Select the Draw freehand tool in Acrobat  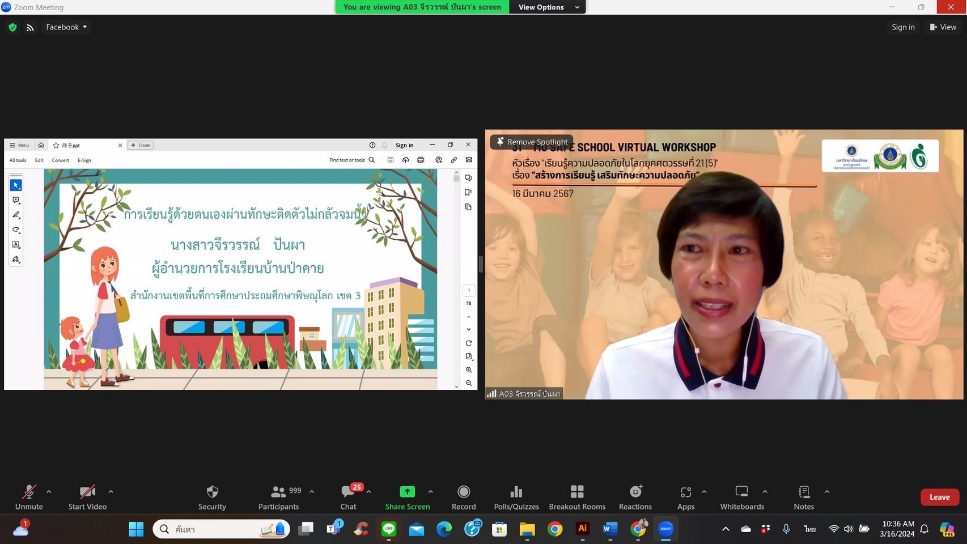pos(16,229)
